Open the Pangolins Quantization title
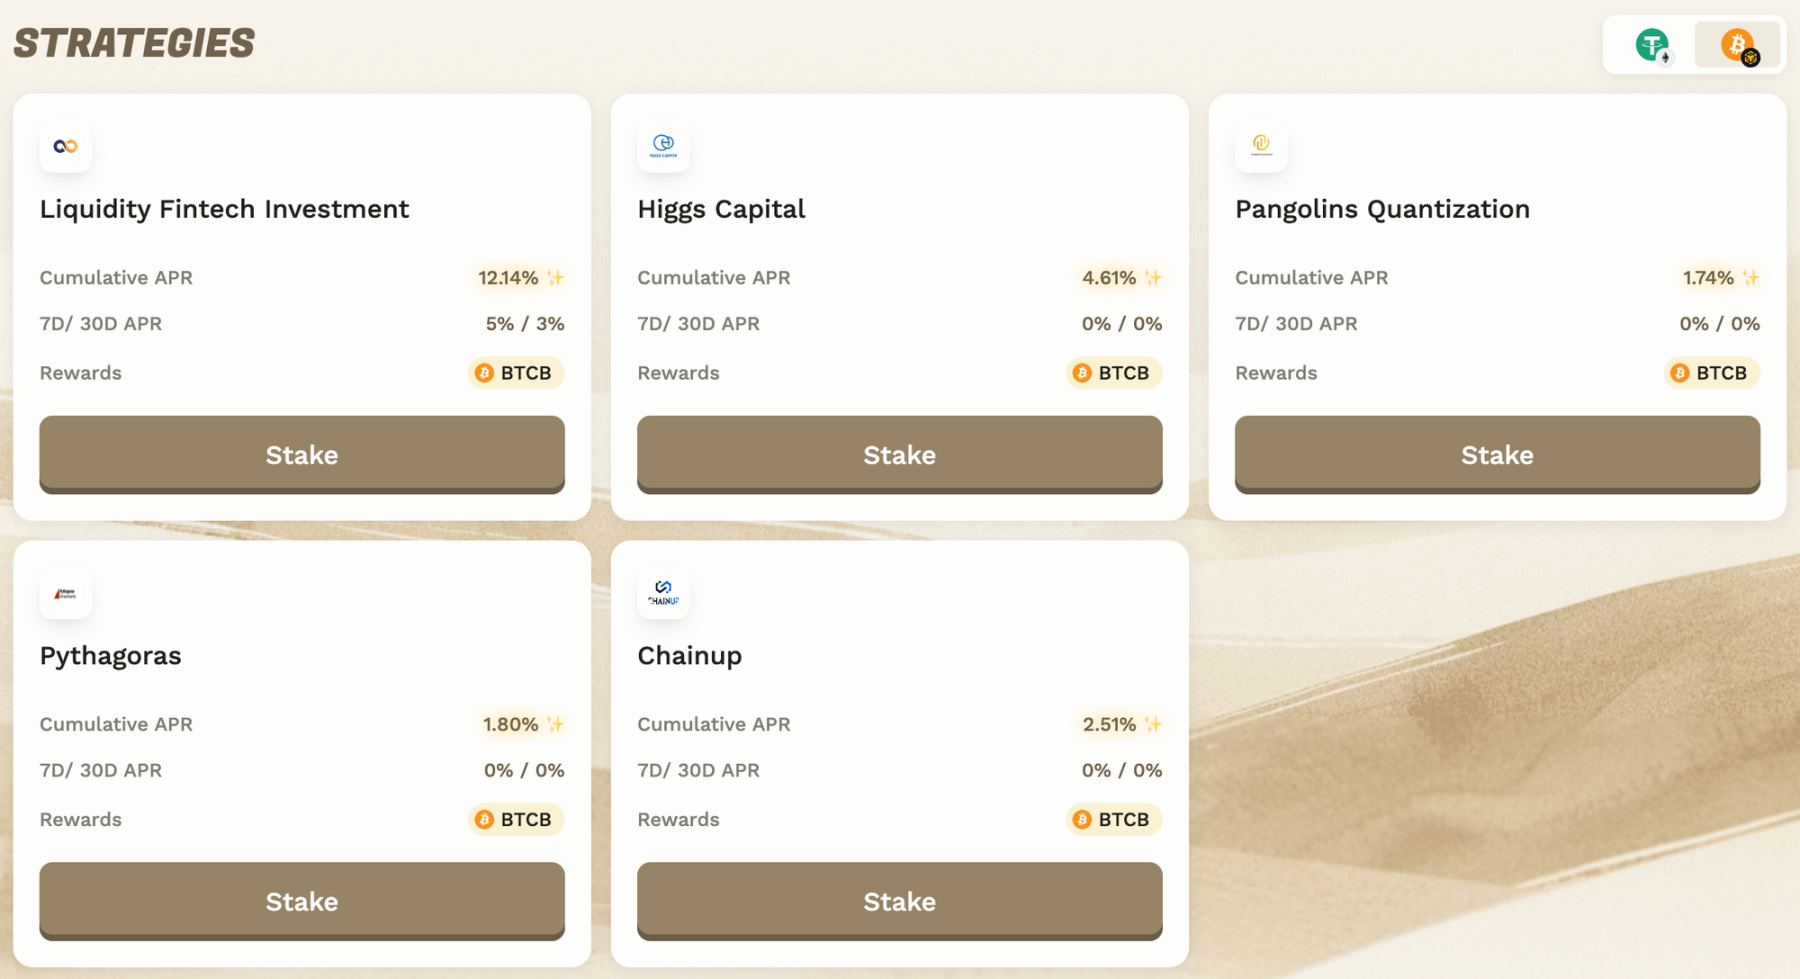1800x979 pixels. pyautogui.click(x=1382, y=209)
